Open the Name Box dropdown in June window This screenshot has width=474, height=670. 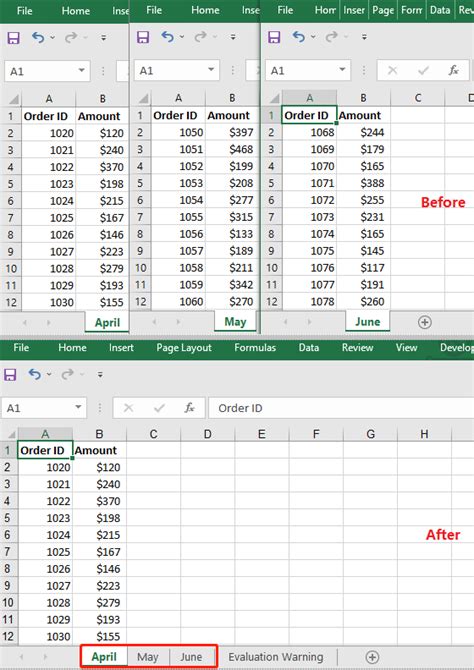pos(342,70)
